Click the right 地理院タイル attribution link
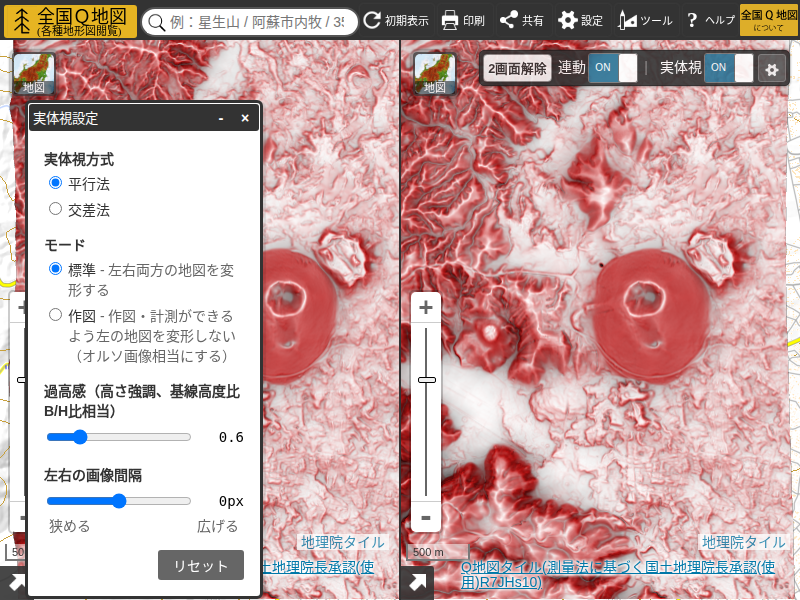The width and height of the screenshot is (800, 600). 743,542
